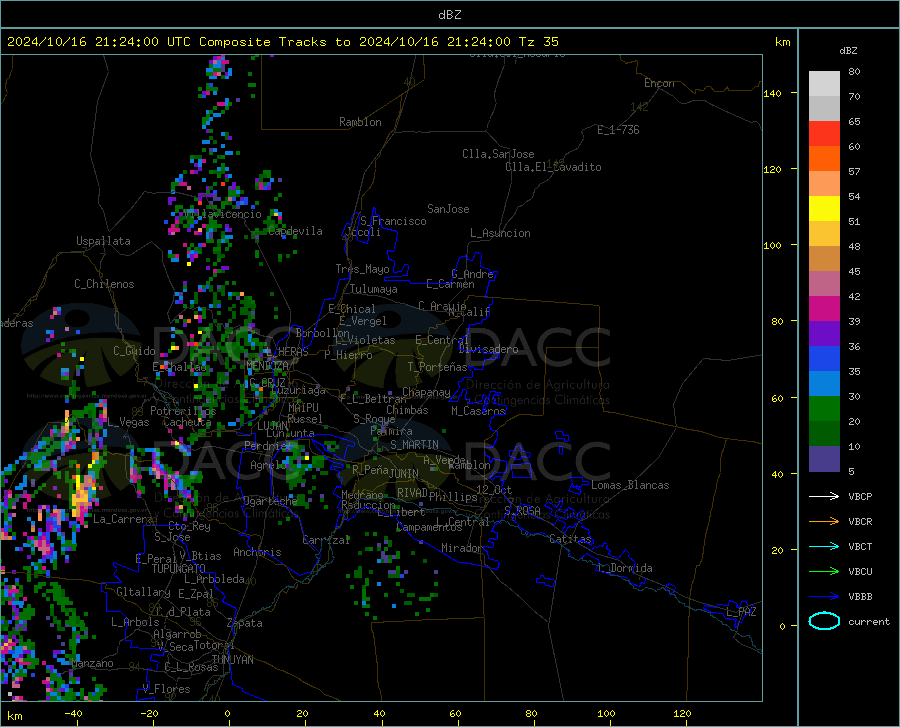Click the cyan VBCT arrow in legend
This screenshot has height=727, width=900.
tap(824, 546)
